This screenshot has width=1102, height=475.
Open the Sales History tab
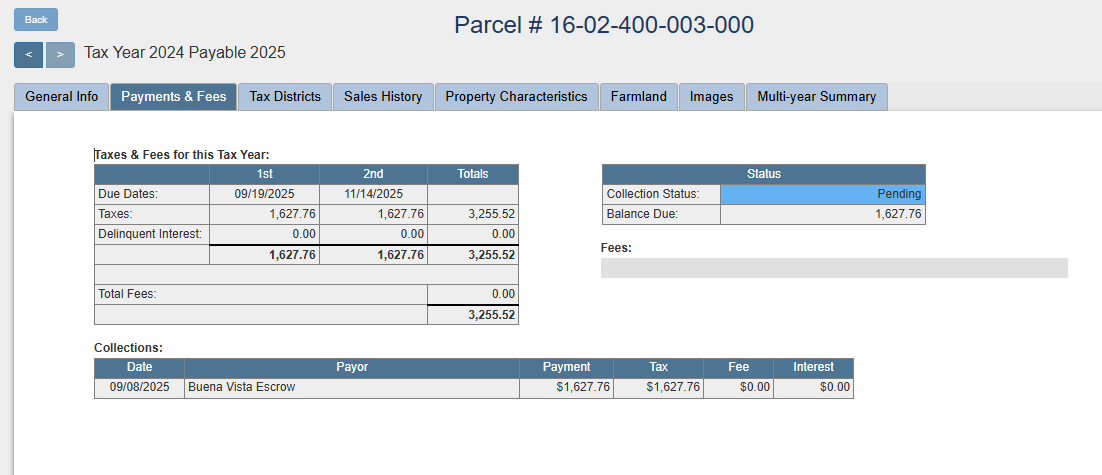(383, 97)
